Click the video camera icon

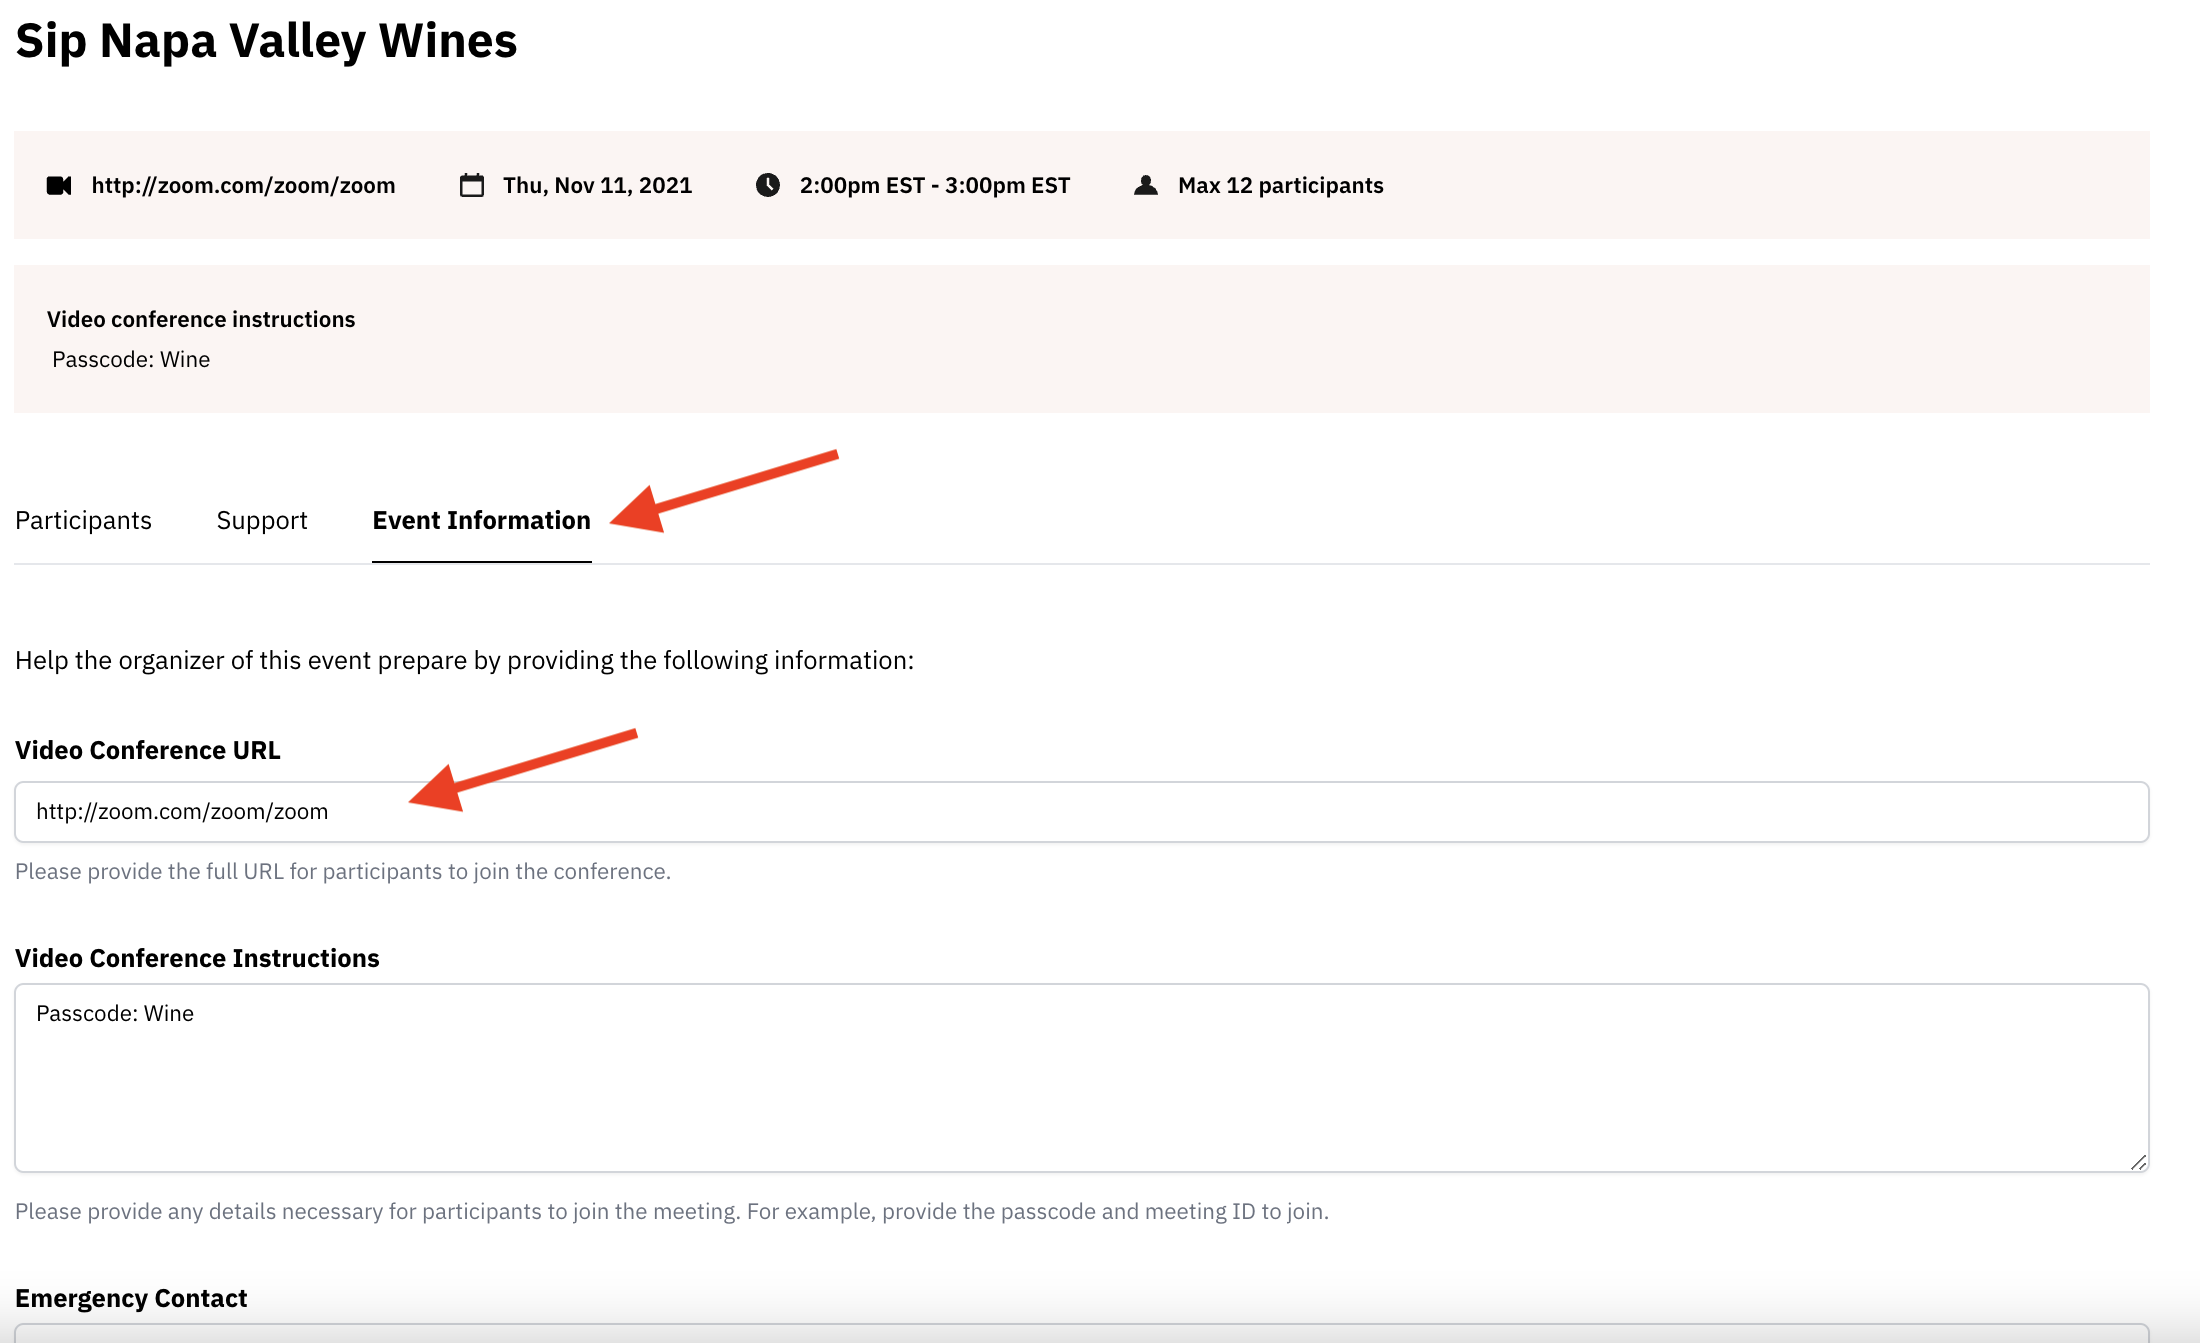59,186
